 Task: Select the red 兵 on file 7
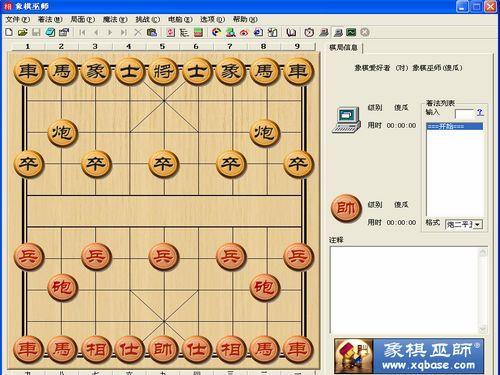[x=231, y=256]
